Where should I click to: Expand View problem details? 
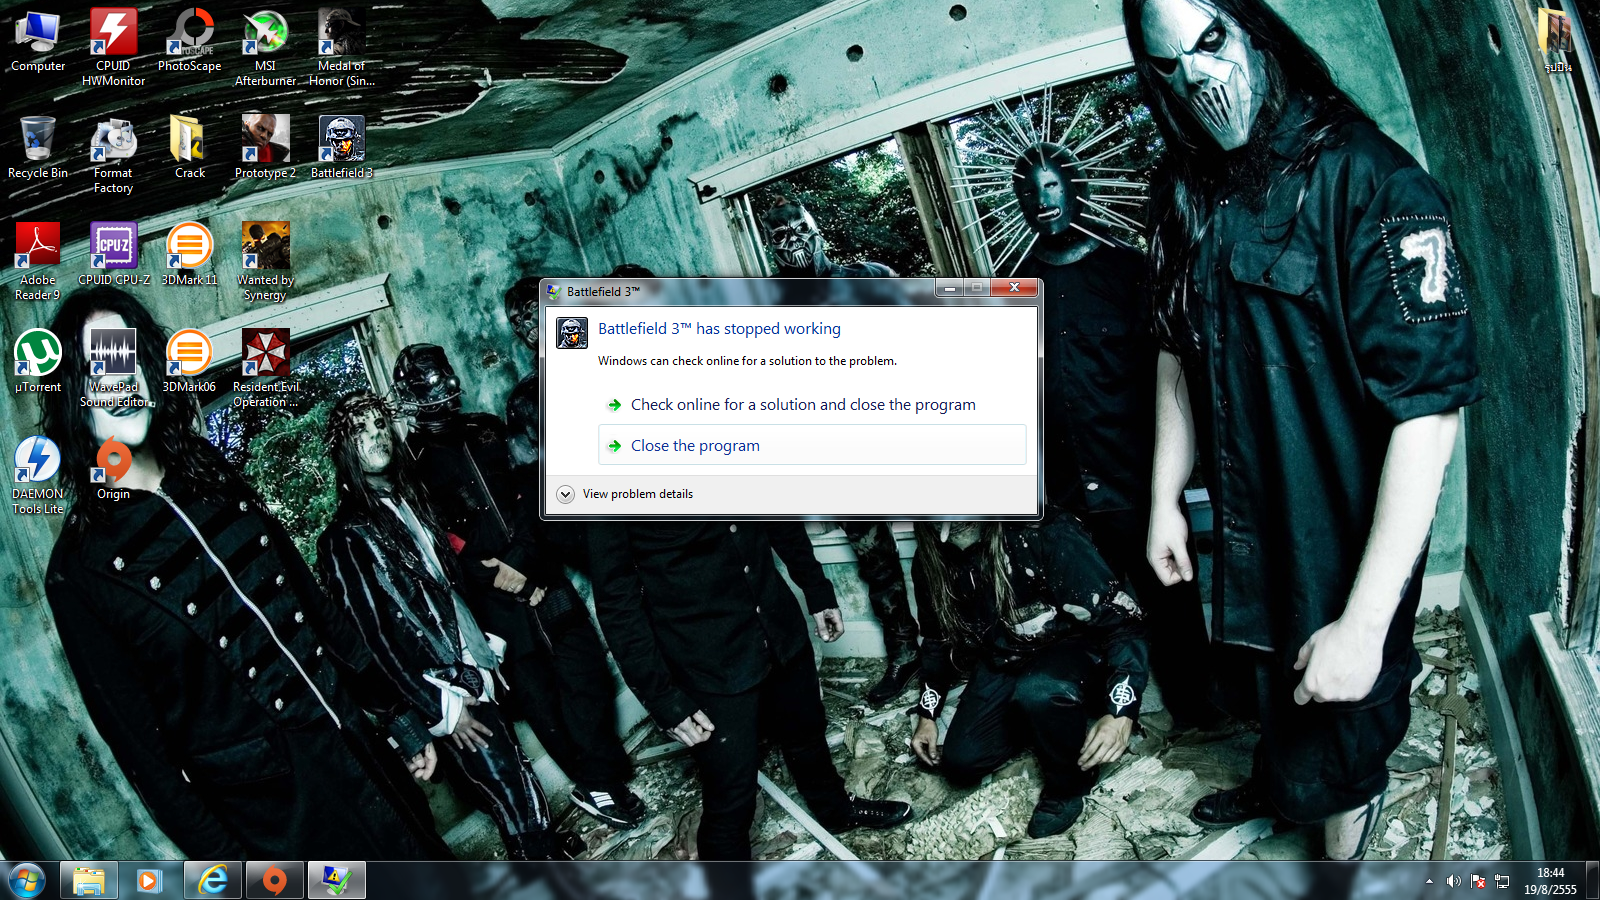tap(626, 494)
